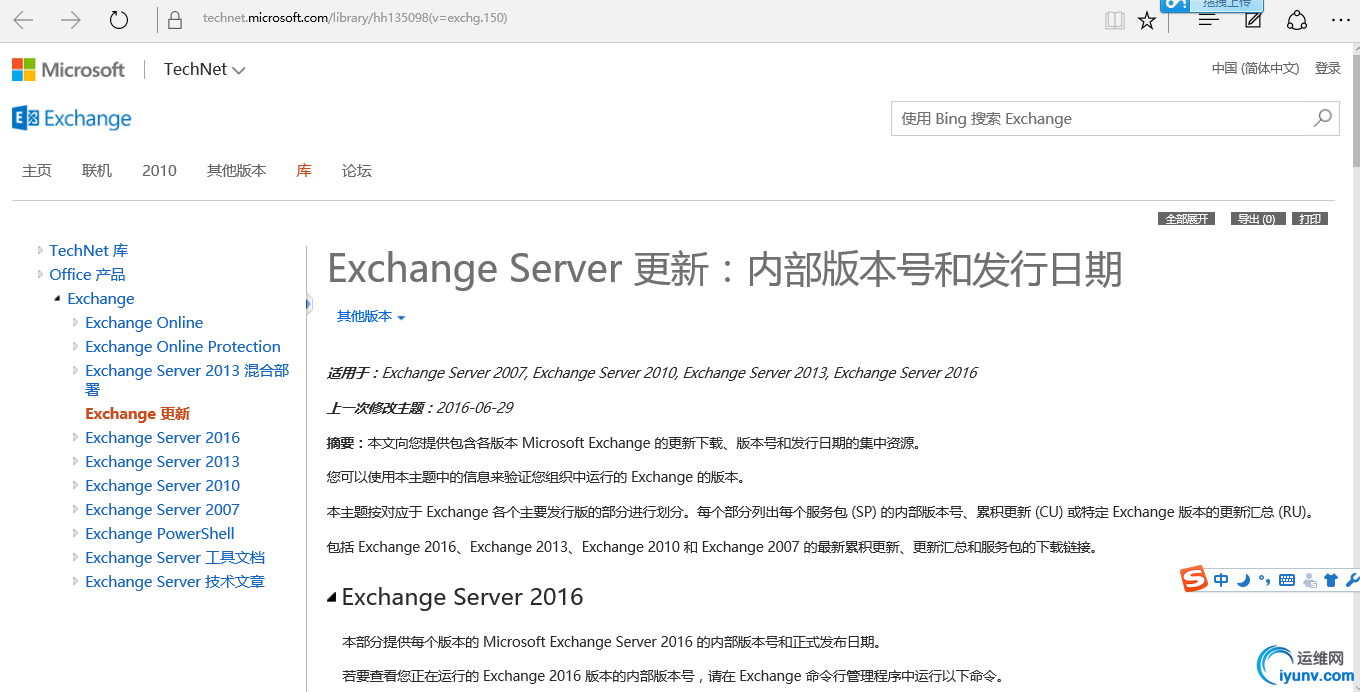Screen dimensions: 1360x692
Task: Expand Exchange PowerShell tree arrow
Action: (75, 533)
